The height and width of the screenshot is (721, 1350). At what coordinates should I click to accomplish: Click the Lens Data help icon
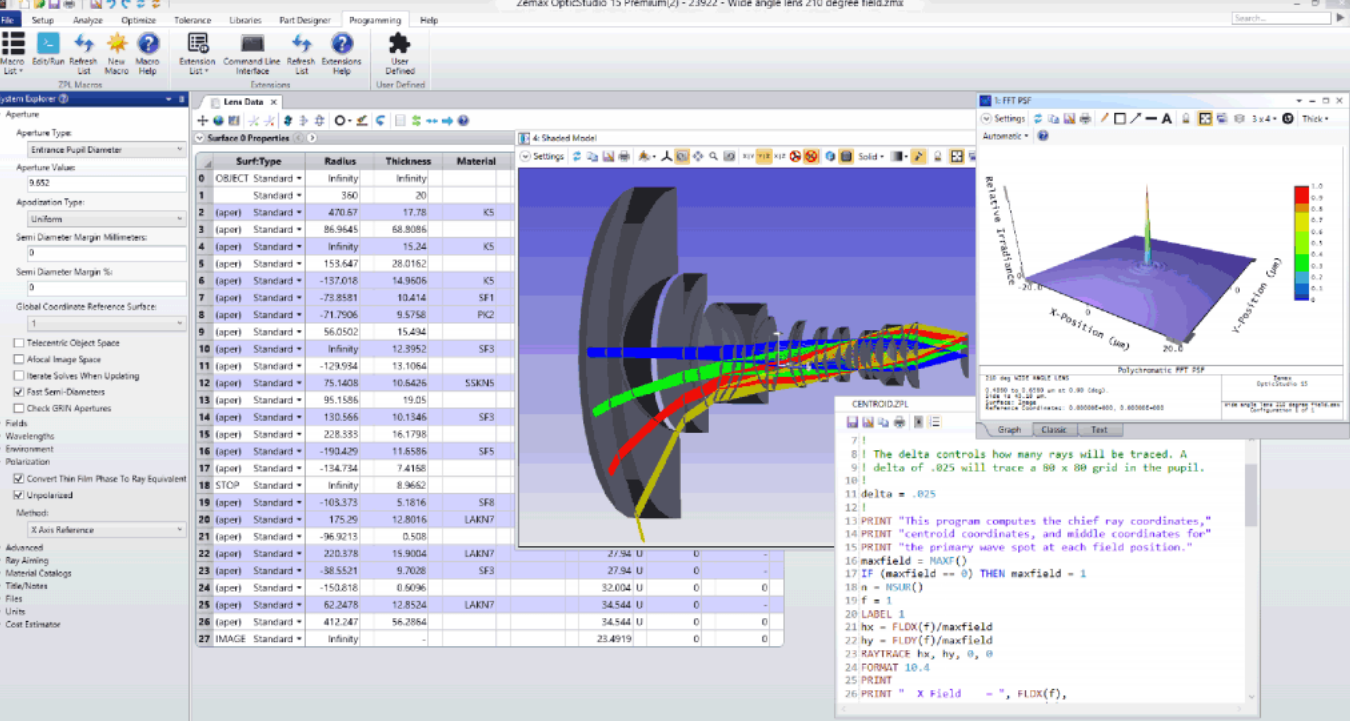463,121
